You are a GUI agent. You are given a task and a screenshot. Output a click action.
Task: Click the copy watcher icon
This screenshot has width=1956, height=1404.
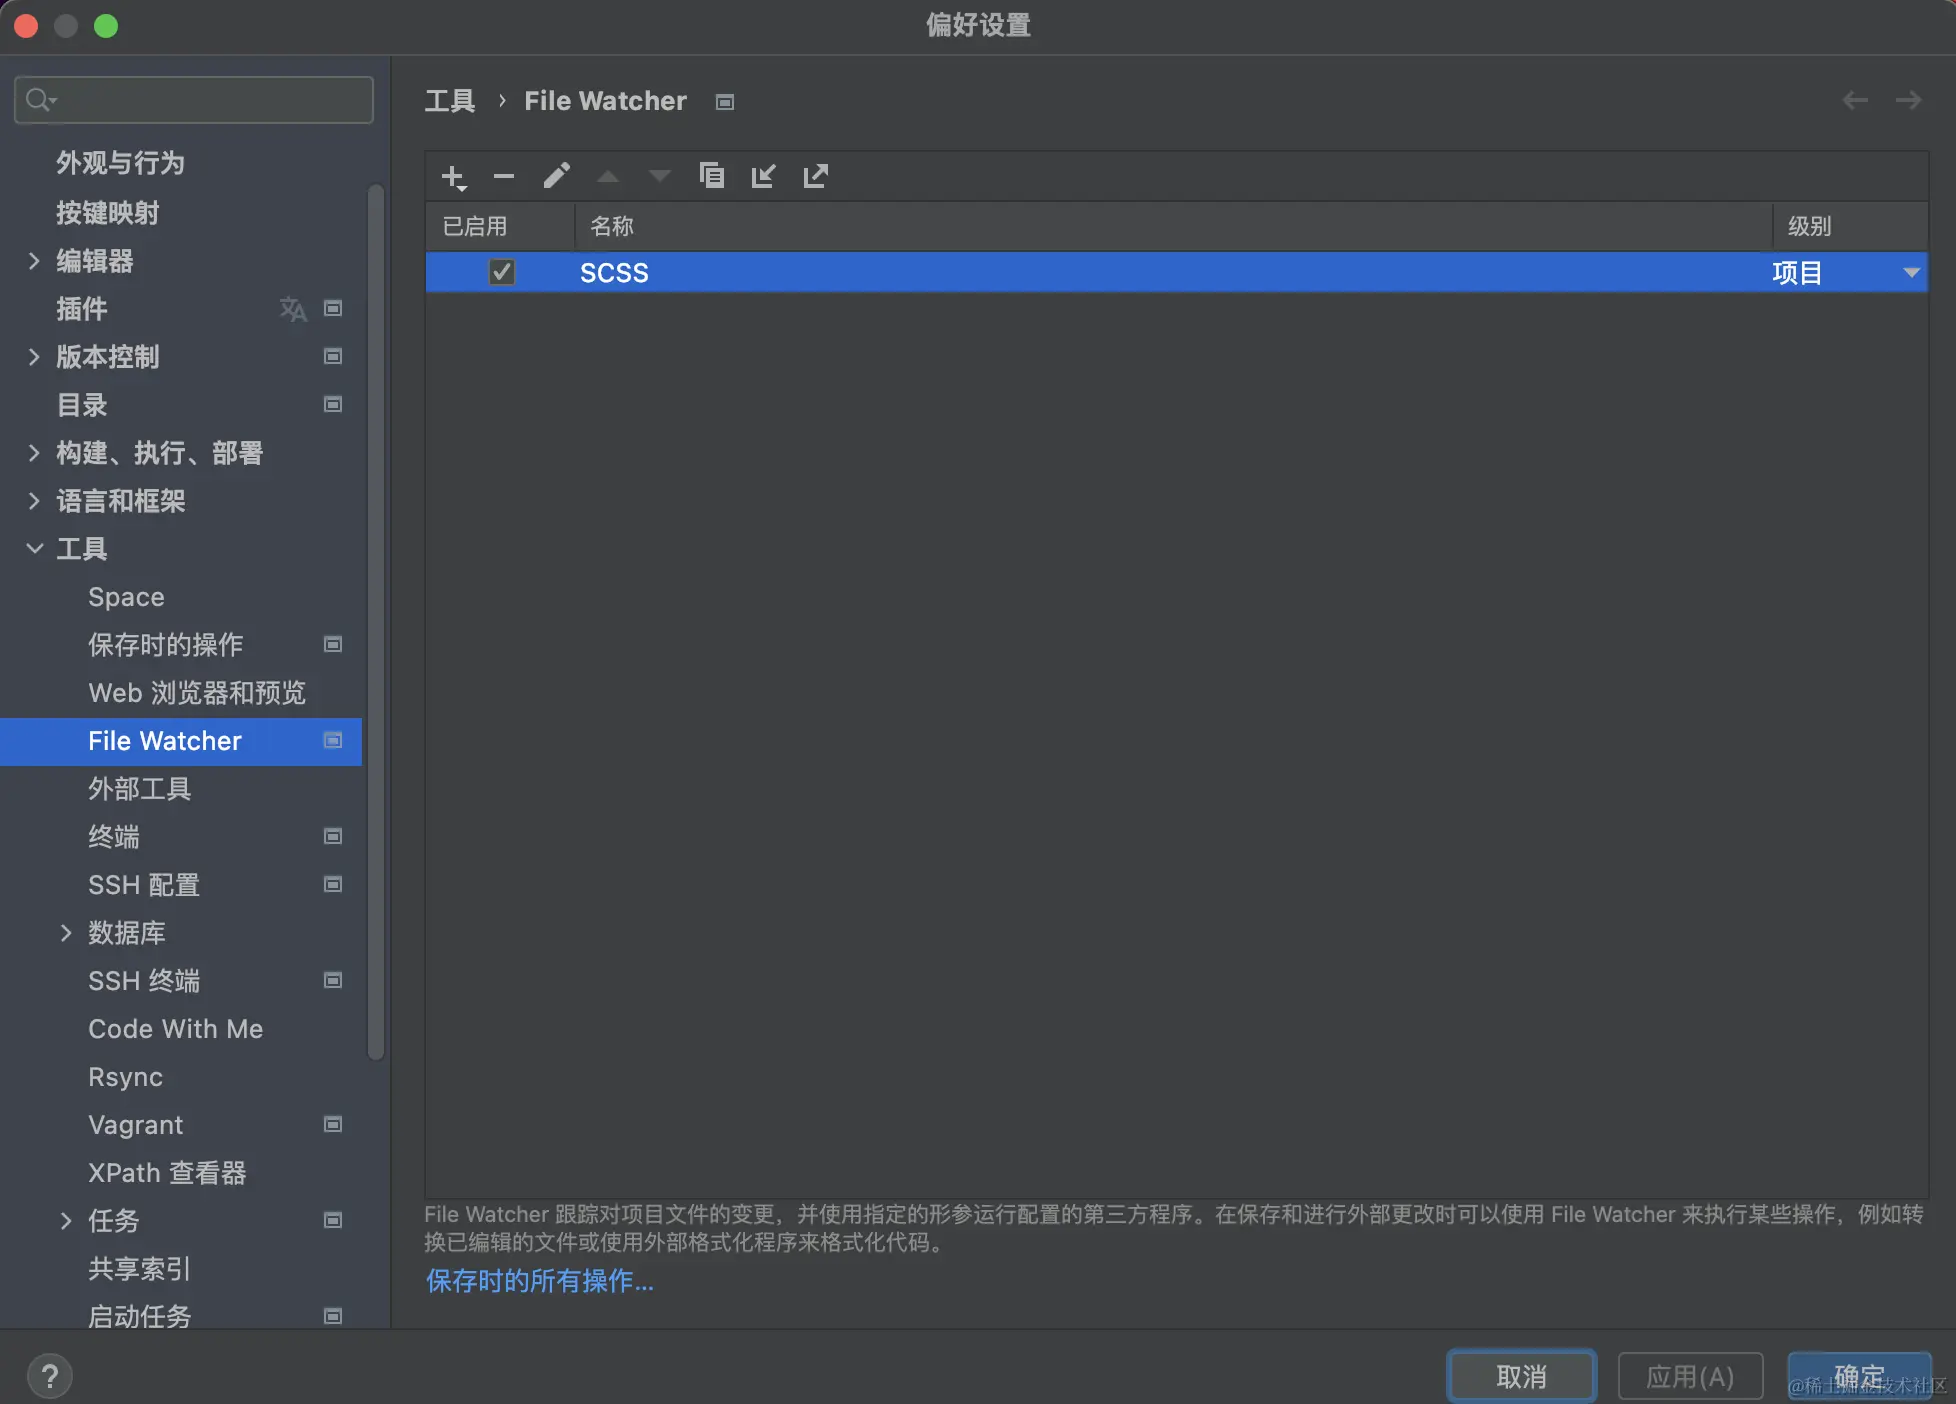click(711, 176)
